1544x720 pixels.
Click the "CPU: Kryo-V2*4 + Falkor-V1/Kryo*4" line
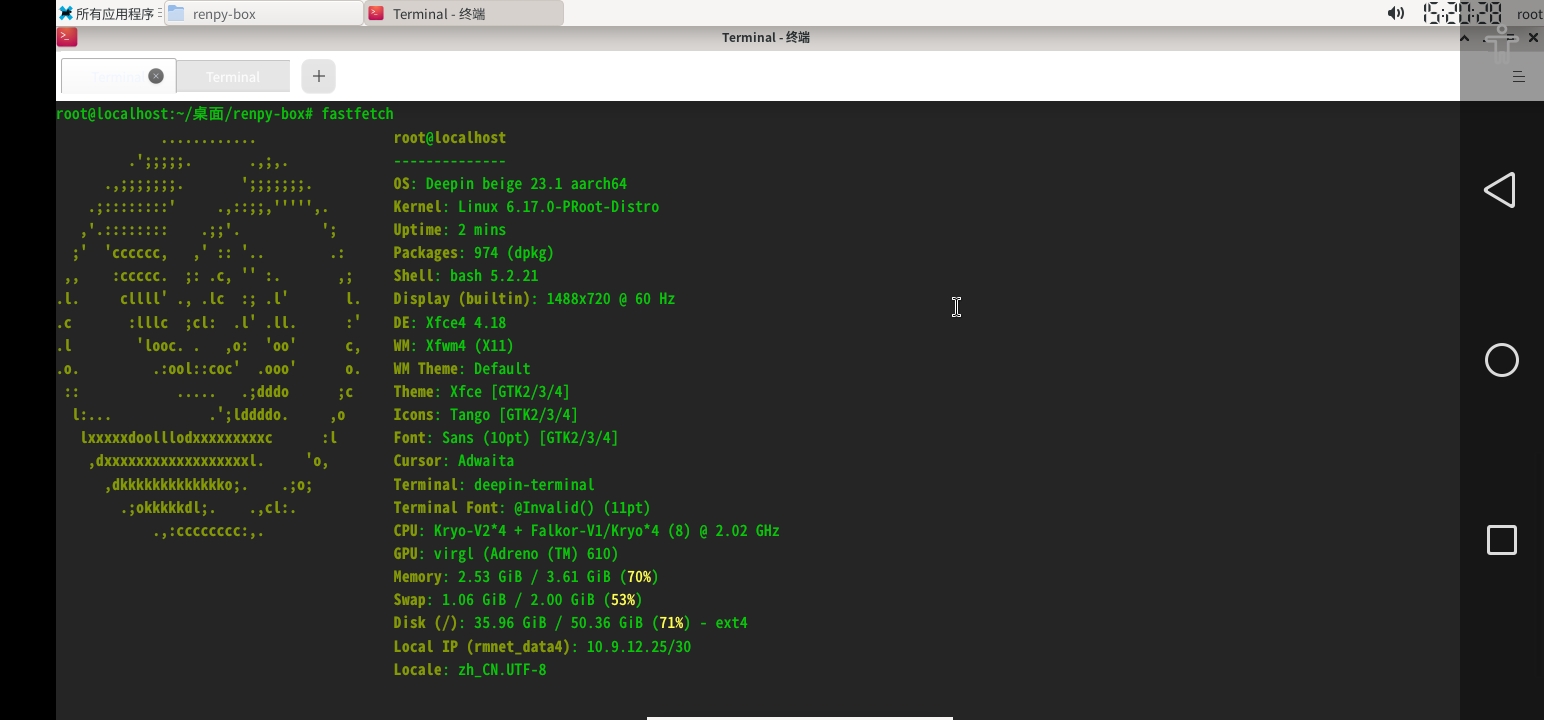(x=587, y=531)
